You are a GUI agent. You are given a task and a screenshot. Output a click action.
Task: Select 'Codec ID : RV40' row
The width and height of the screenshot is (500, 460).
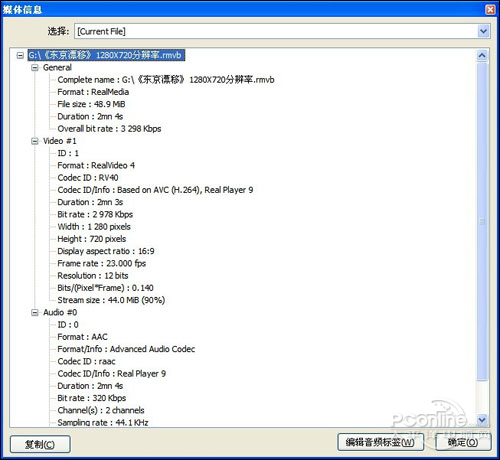tap(88, 178)
